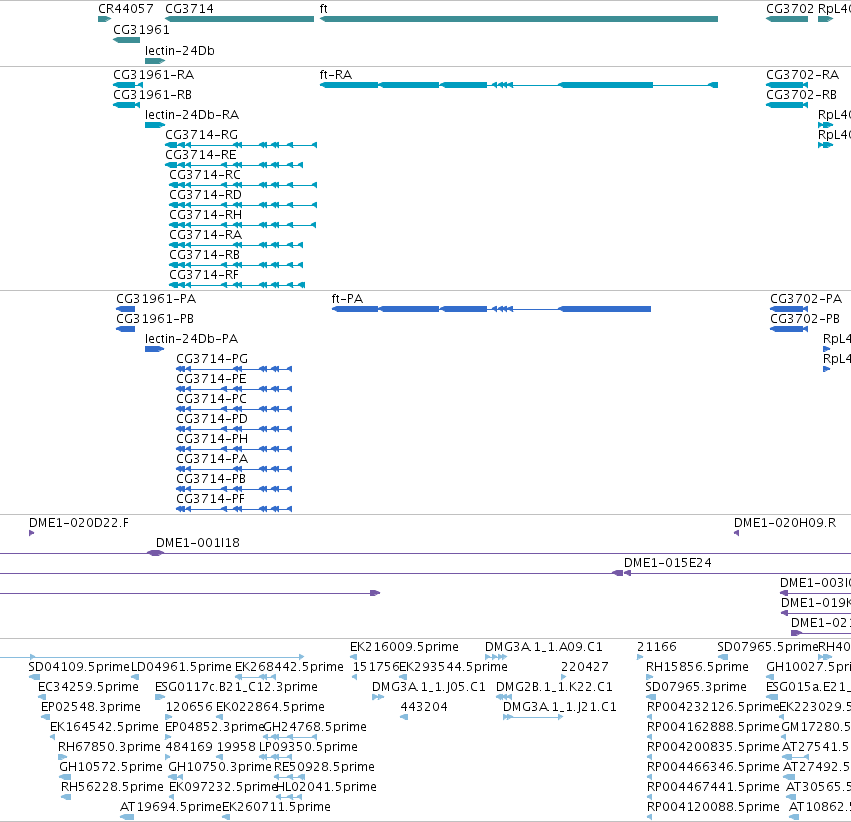The height and width of the screenshot is (822, 851).
Task: Open the CG3714-PH protein label
Action: pos(212,439)
